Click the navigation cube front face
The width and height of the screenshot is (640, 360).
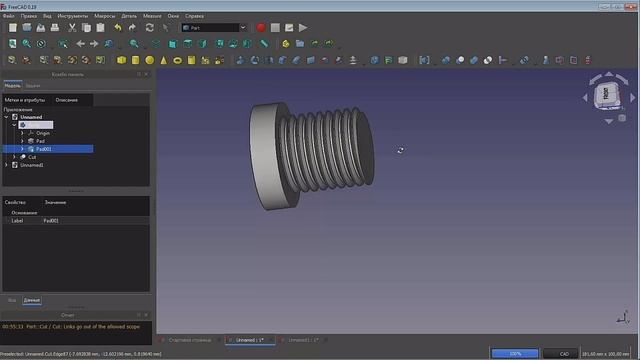click(x=606, y=94)
